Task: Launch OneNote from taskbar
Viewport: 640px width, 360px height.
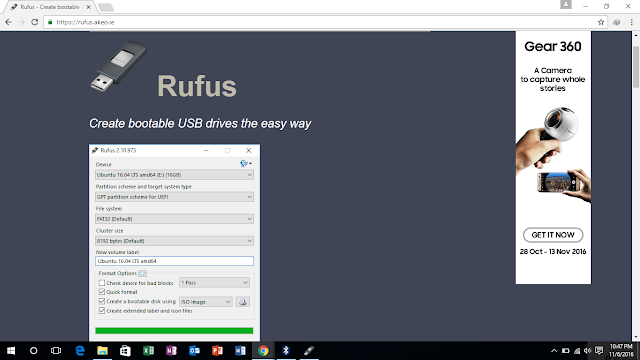Action: click(171, 351)
